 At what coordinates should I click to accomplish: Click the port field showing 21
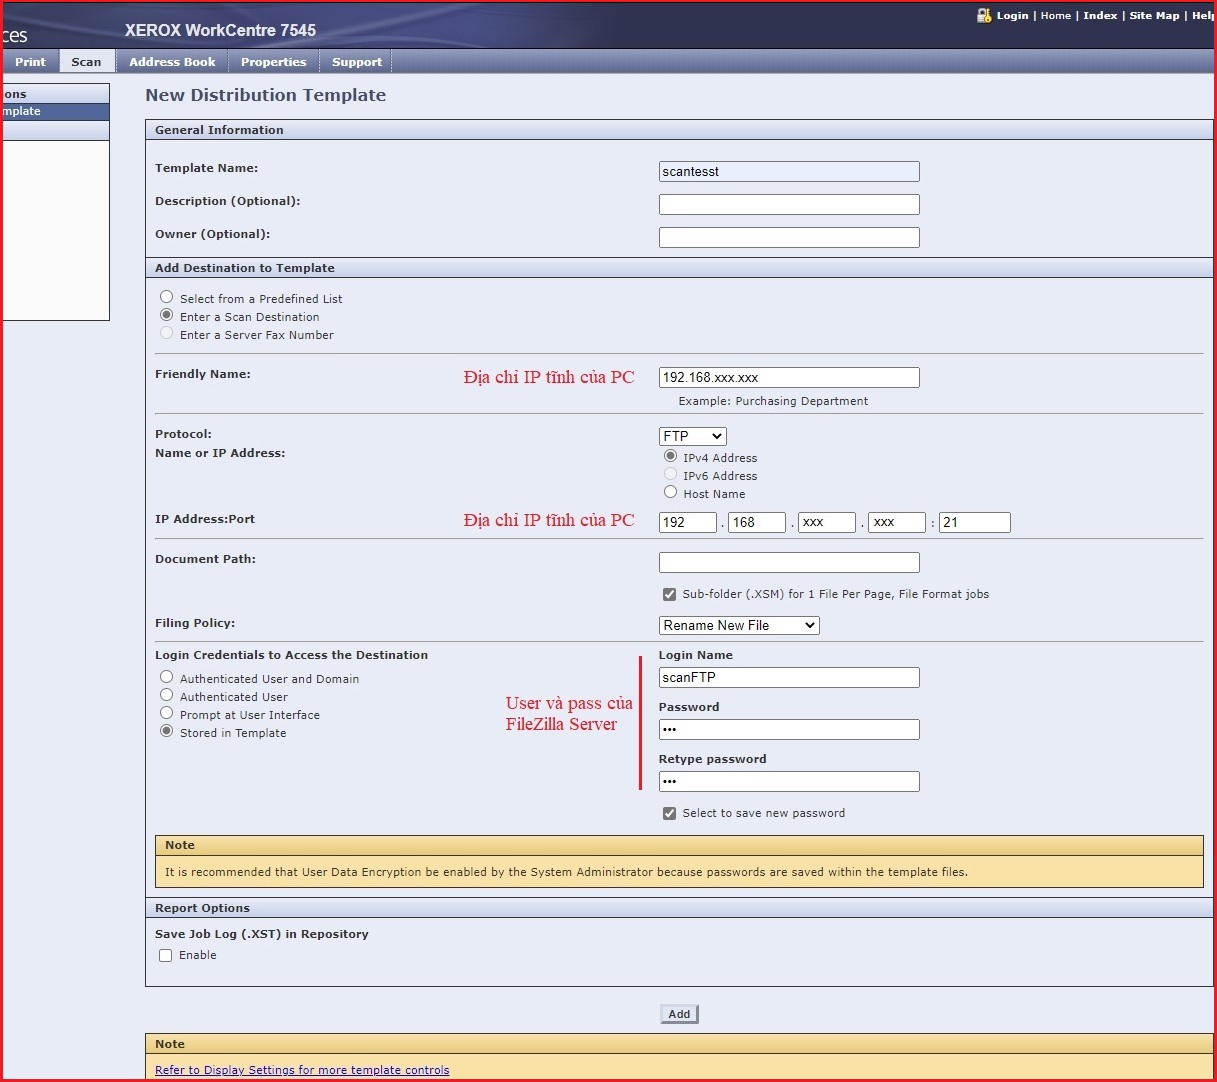point(975,522)
